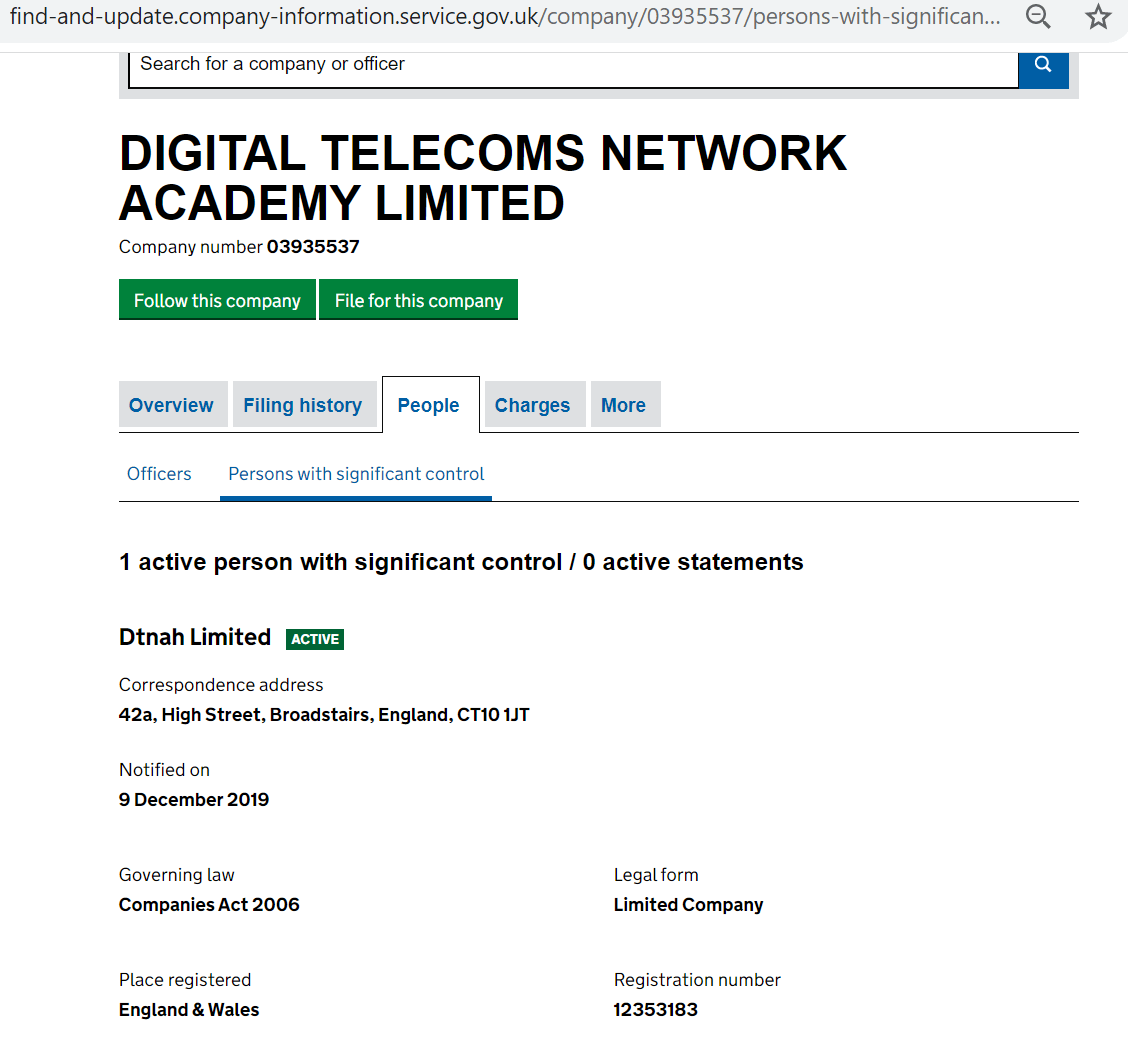Open the Overview tab
This screenshot has width=1128, height=1054.
click(171, 405)
